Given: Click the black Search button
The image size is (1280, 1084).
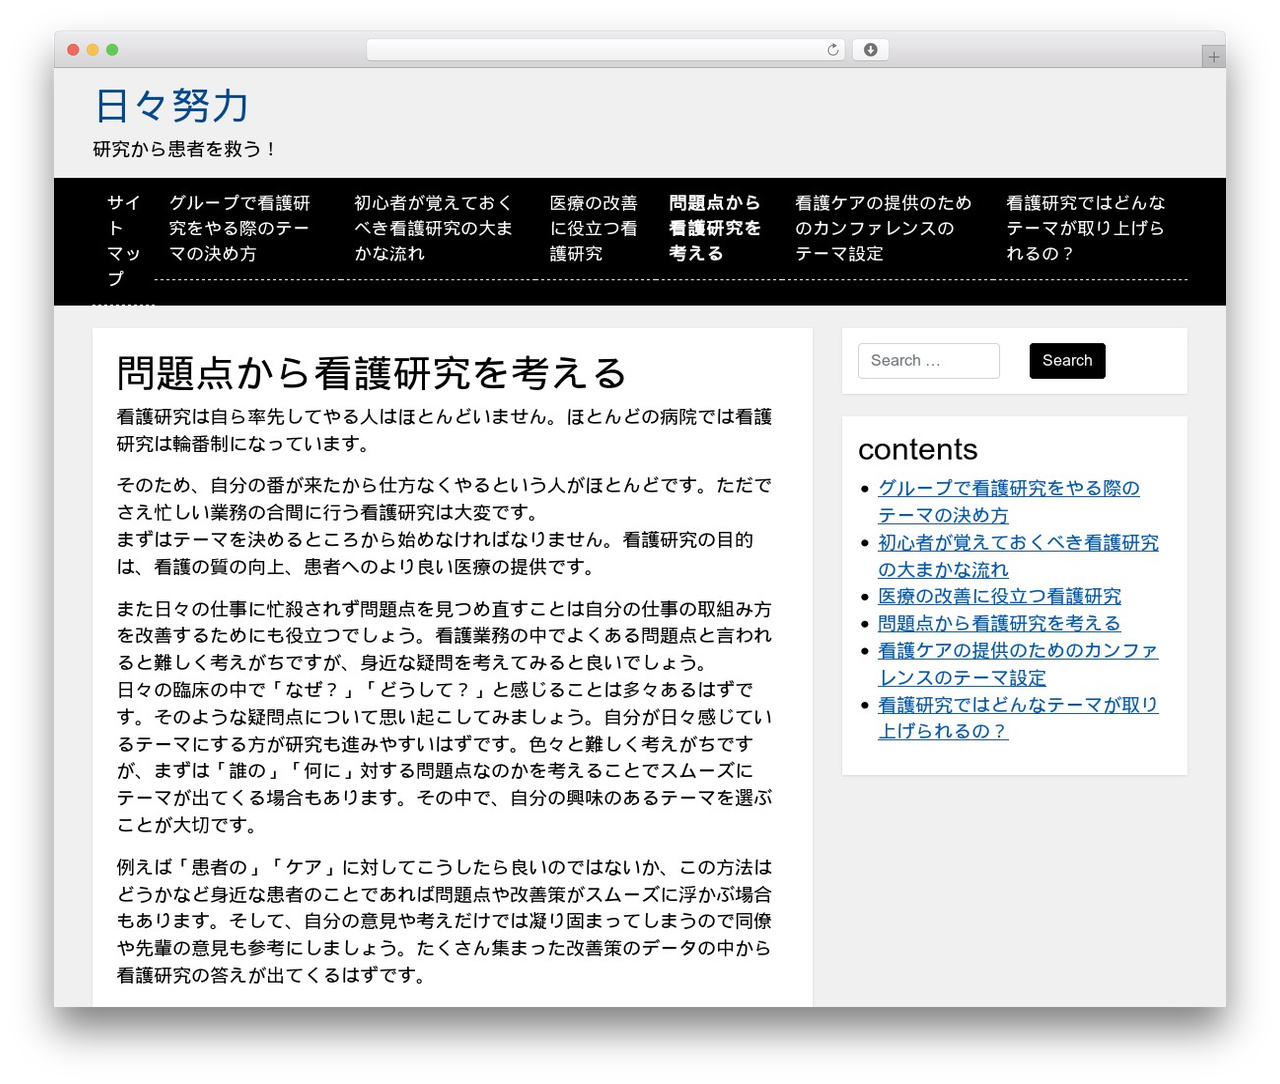Looking at the screenshot, I should coord(1067,361).
